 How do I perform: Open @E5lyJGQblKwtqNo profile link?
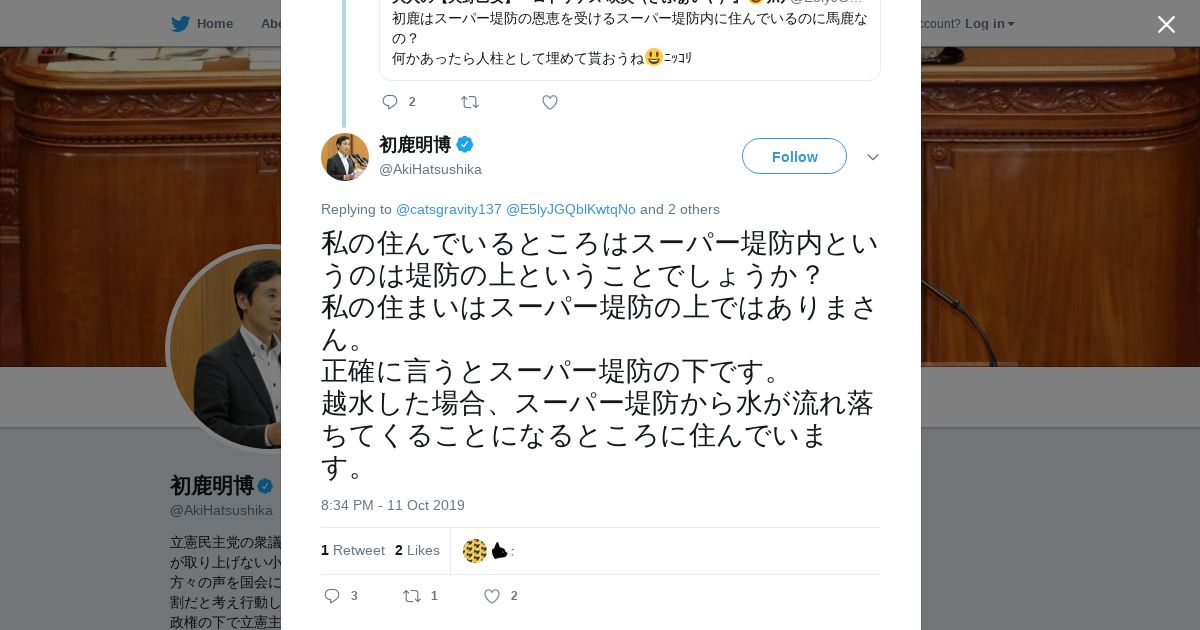570,209
